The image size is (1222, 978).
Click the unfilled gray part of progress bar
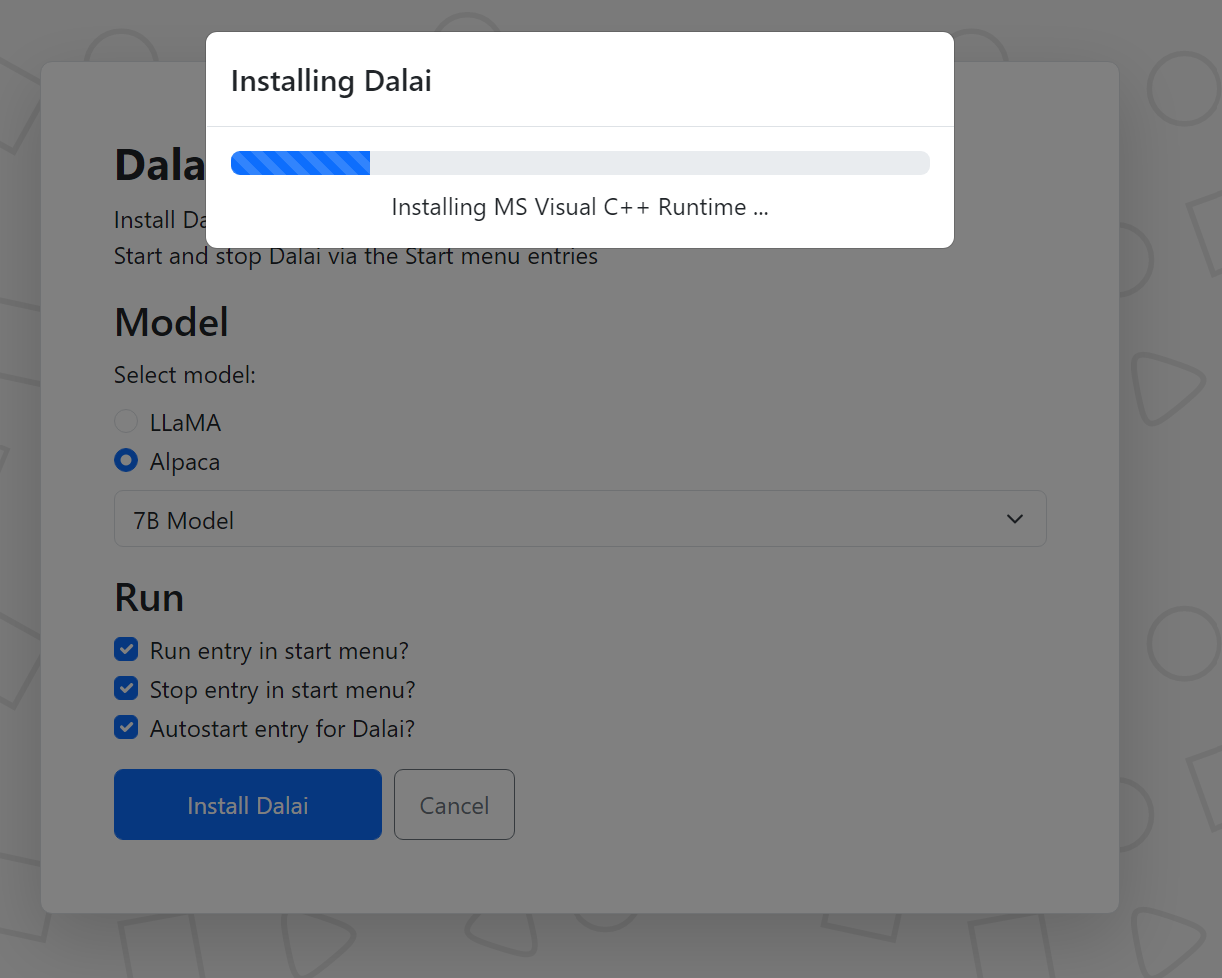[x=650, y=163]
